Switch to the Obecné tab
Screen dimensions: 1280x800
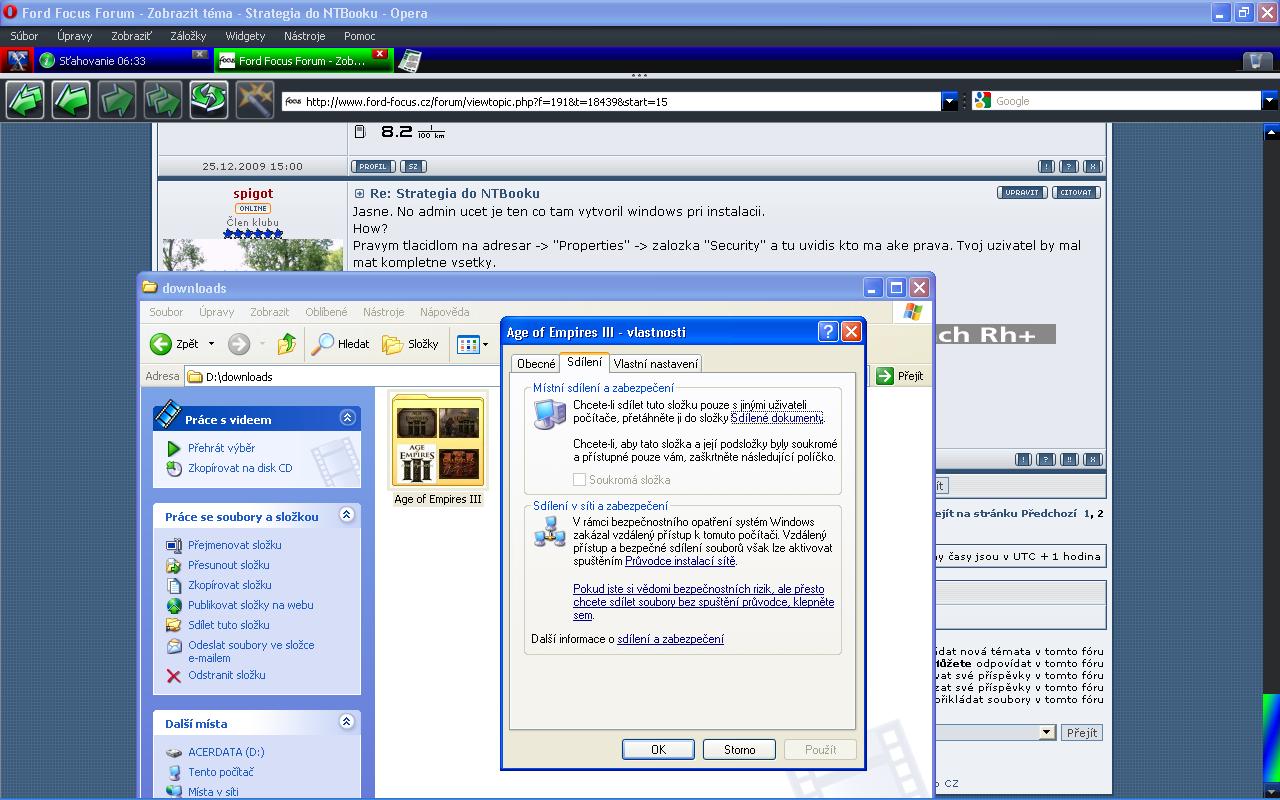tap(536, 364)
